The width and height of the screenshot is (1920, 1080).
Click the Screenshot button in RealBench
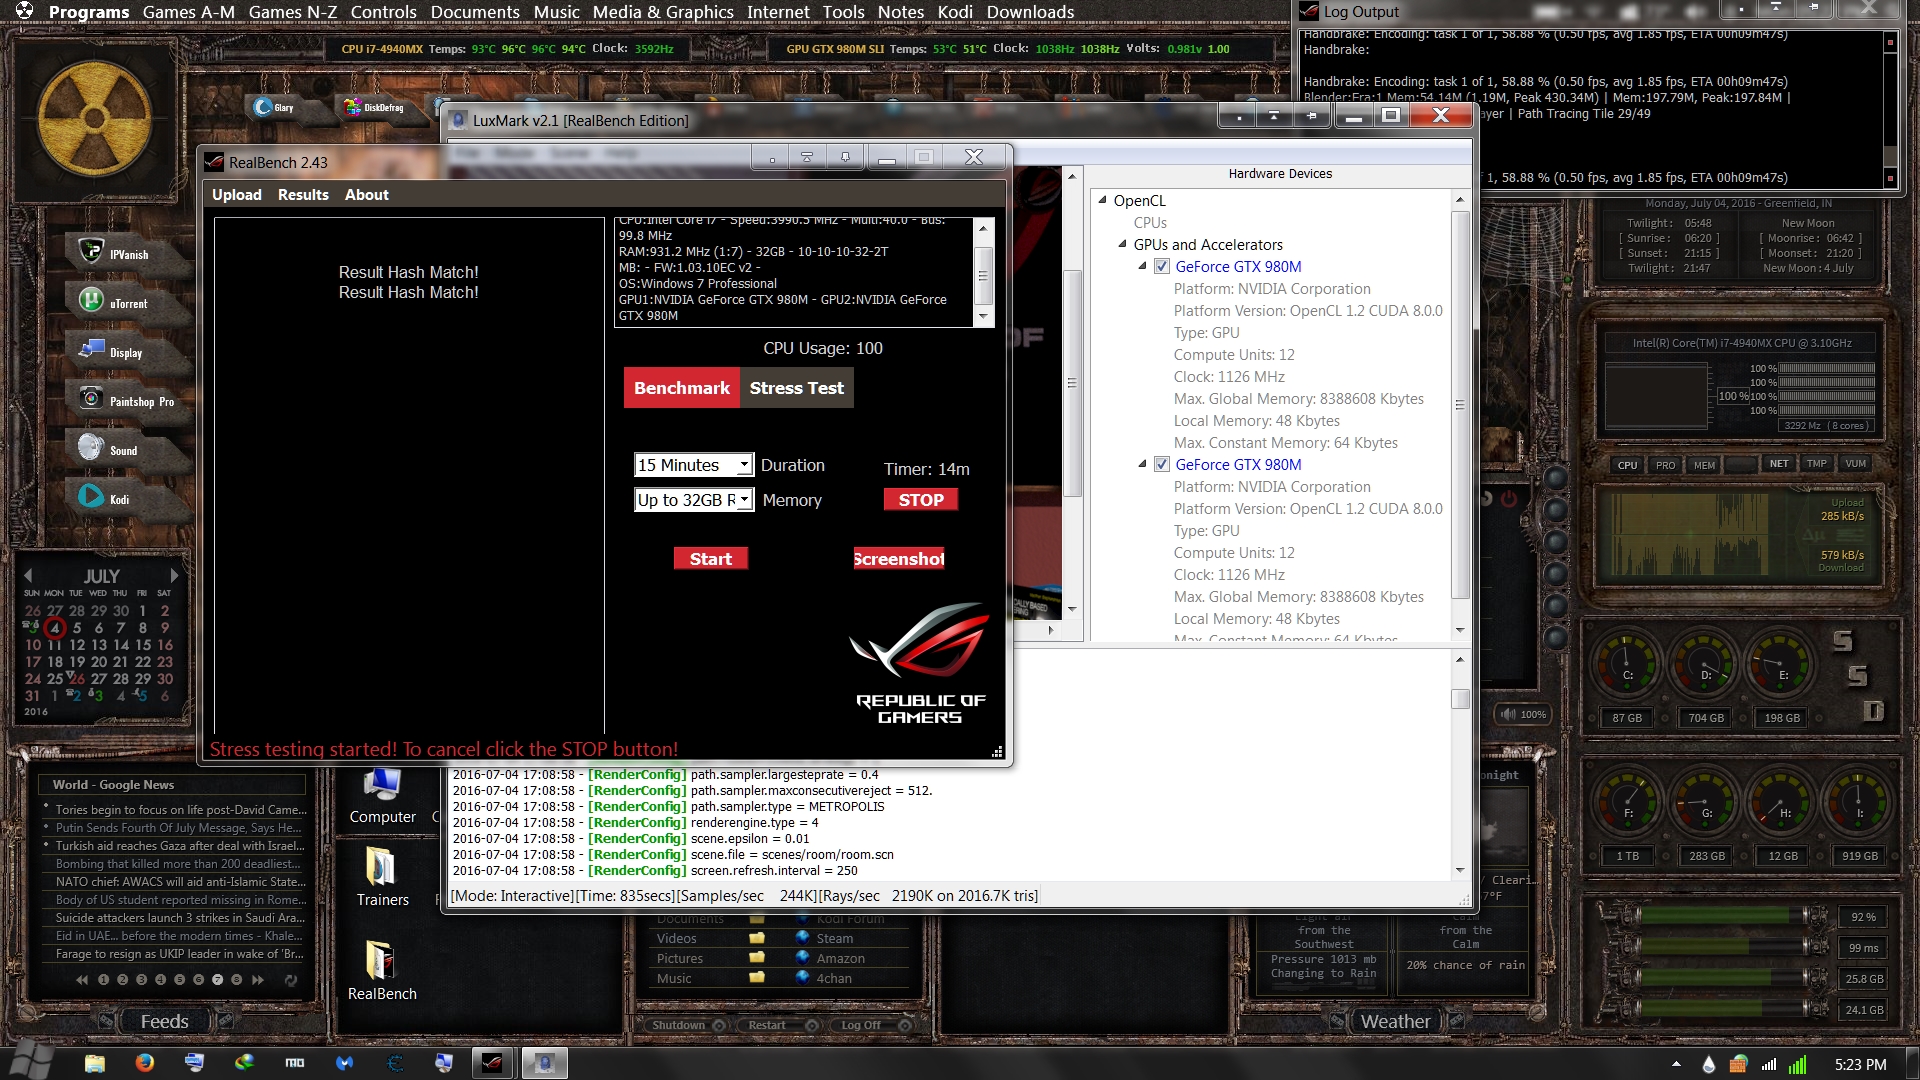pyautogui.click(x=899, y=559)
